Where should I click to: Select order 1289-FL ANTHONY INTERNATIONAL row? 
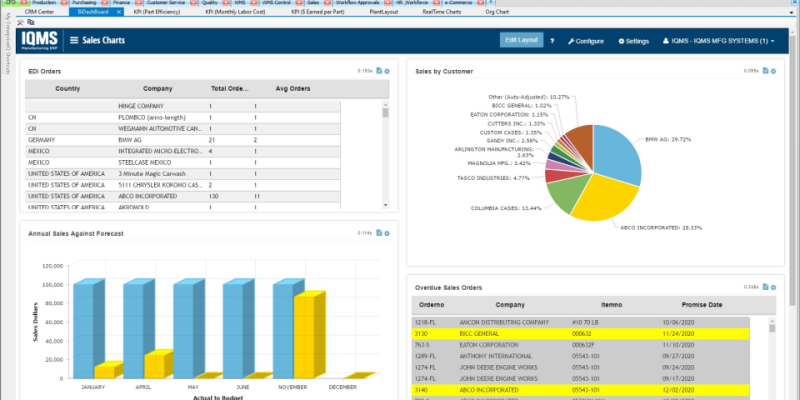point(581,356)
